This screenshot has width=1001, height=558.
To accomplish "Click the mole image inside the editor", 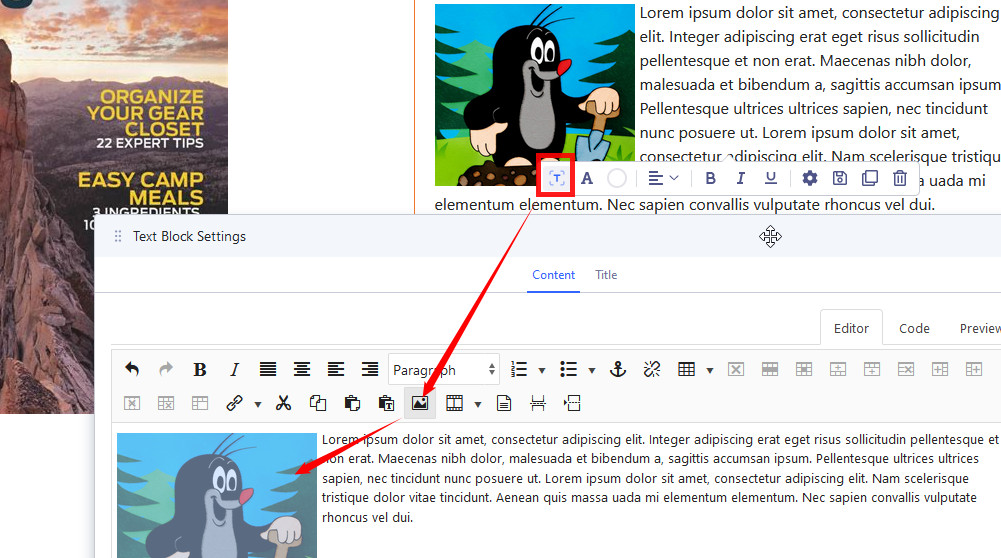I will point(216,494).
